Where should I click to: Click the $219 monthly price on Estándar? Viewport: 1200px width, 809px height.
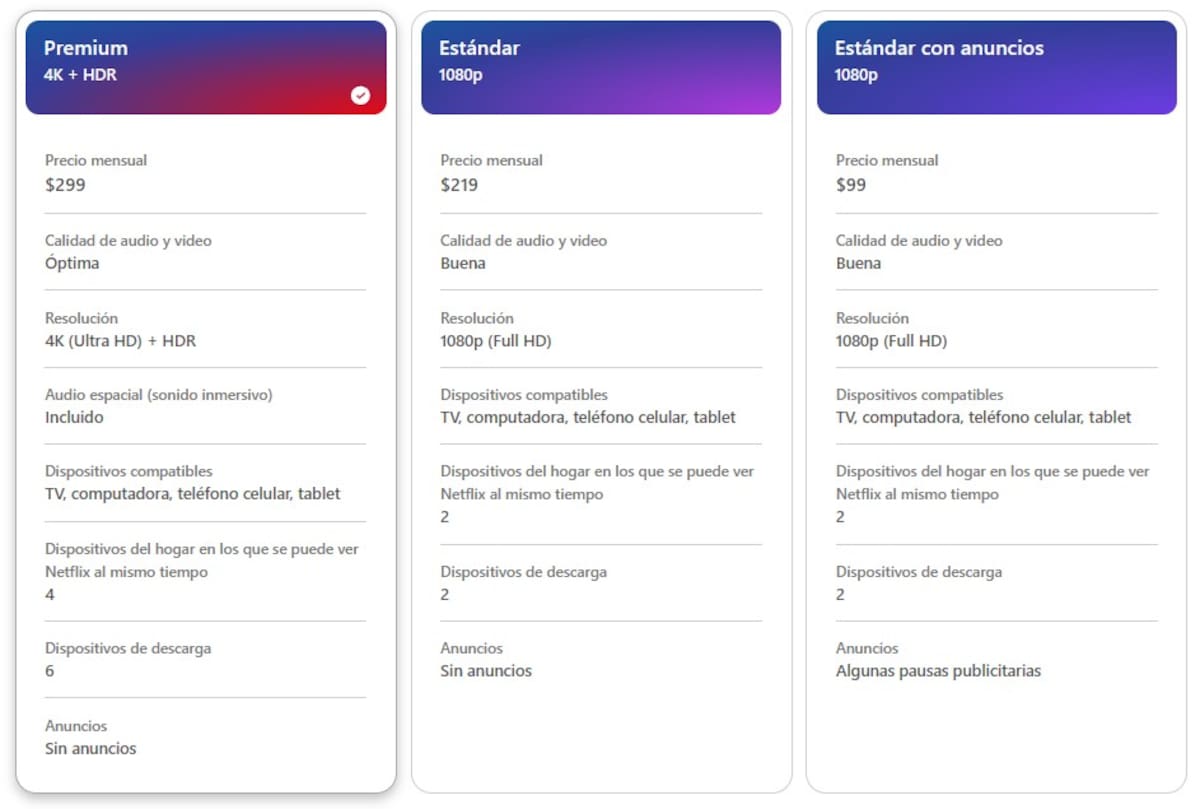(460, 185)
